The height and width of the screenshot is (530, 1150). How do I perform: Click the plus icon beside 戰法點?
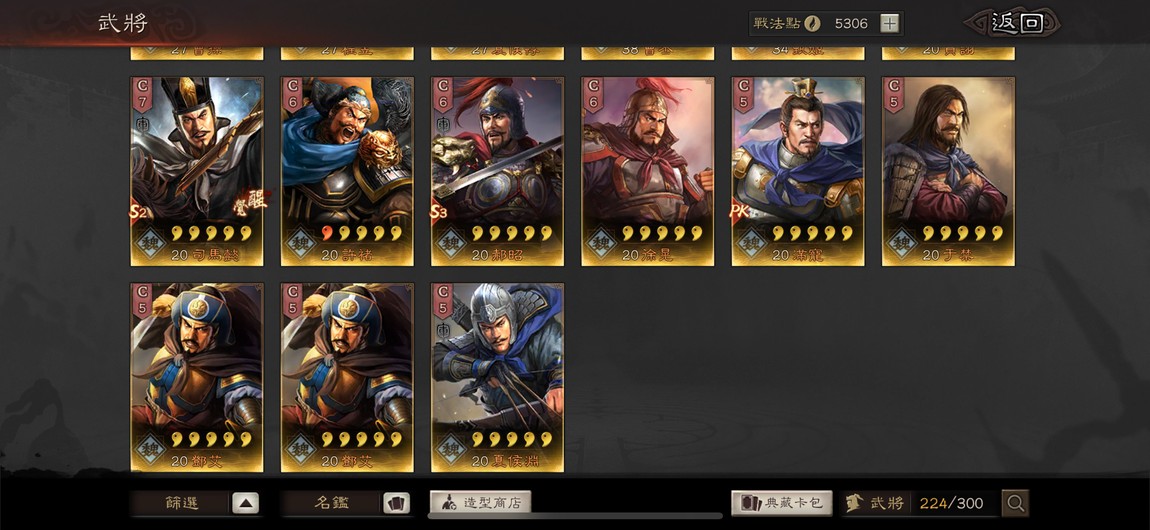889,23
